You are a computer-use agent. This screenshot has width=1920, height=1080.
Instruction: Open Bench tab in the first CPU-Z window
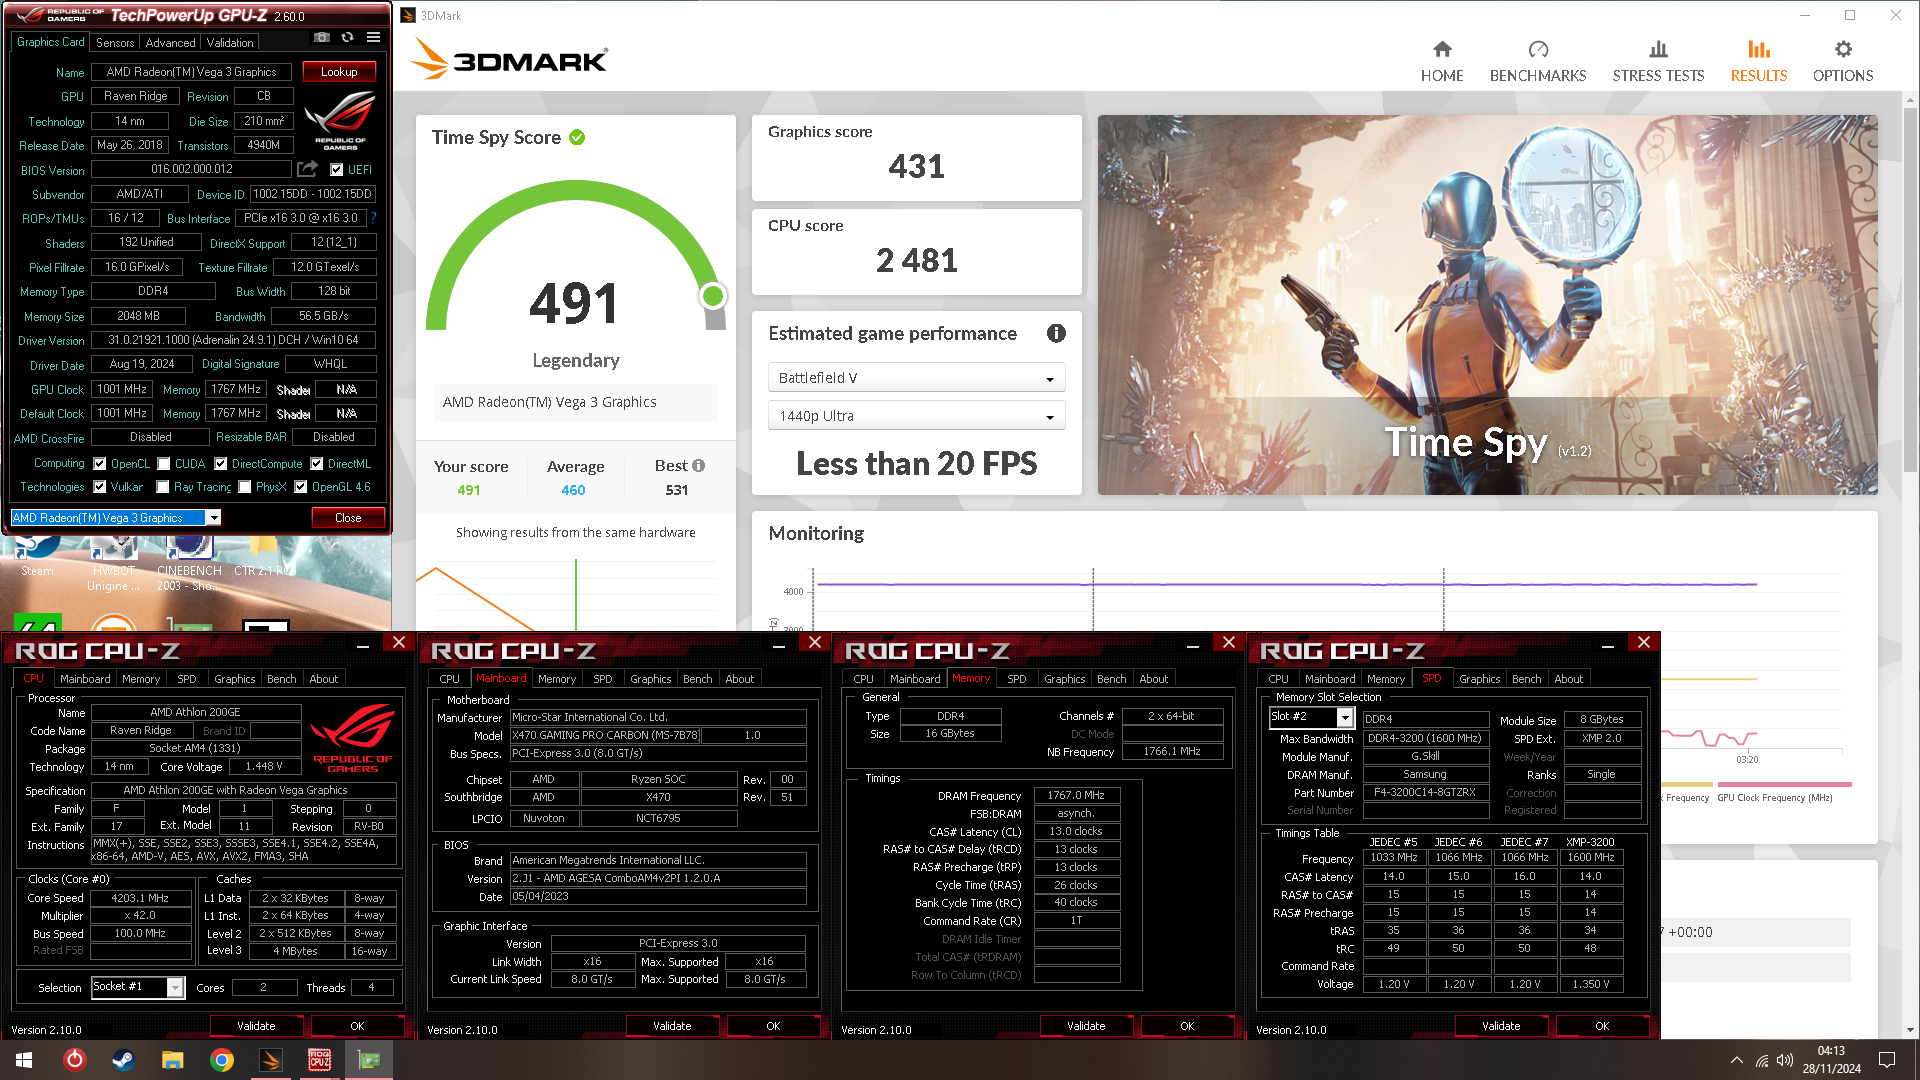pos(282,679)
